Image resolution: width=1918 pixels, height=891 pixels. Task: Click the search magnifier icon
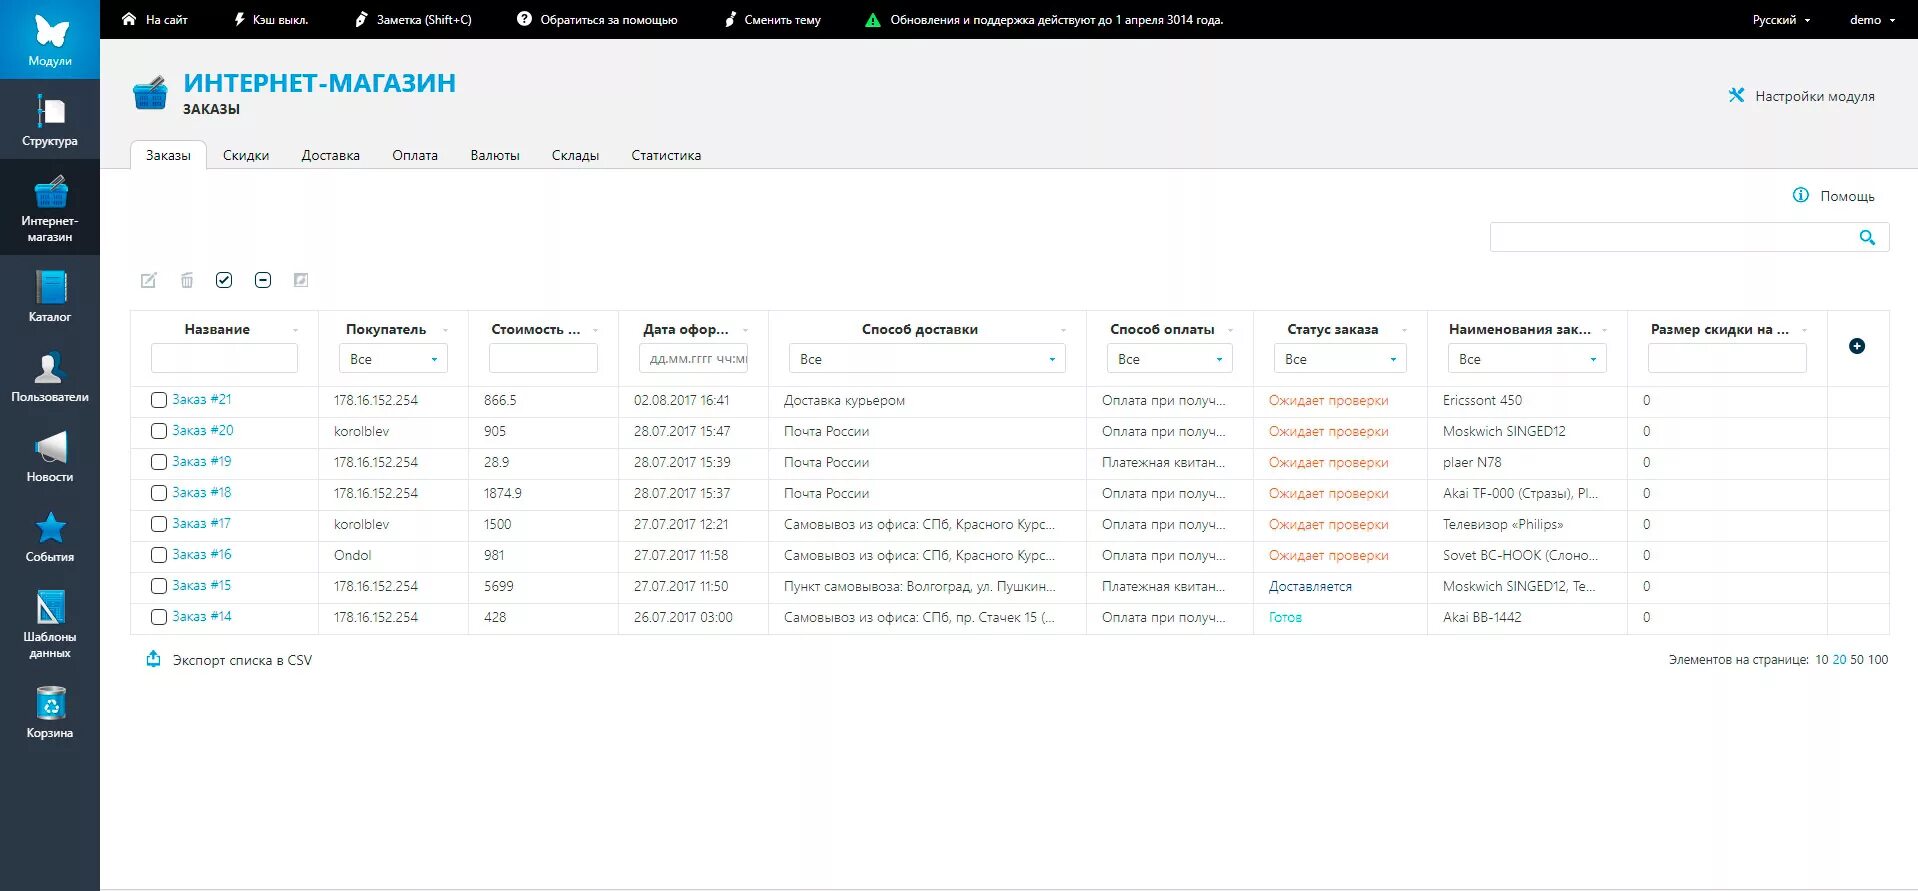tap(1867, 237)
